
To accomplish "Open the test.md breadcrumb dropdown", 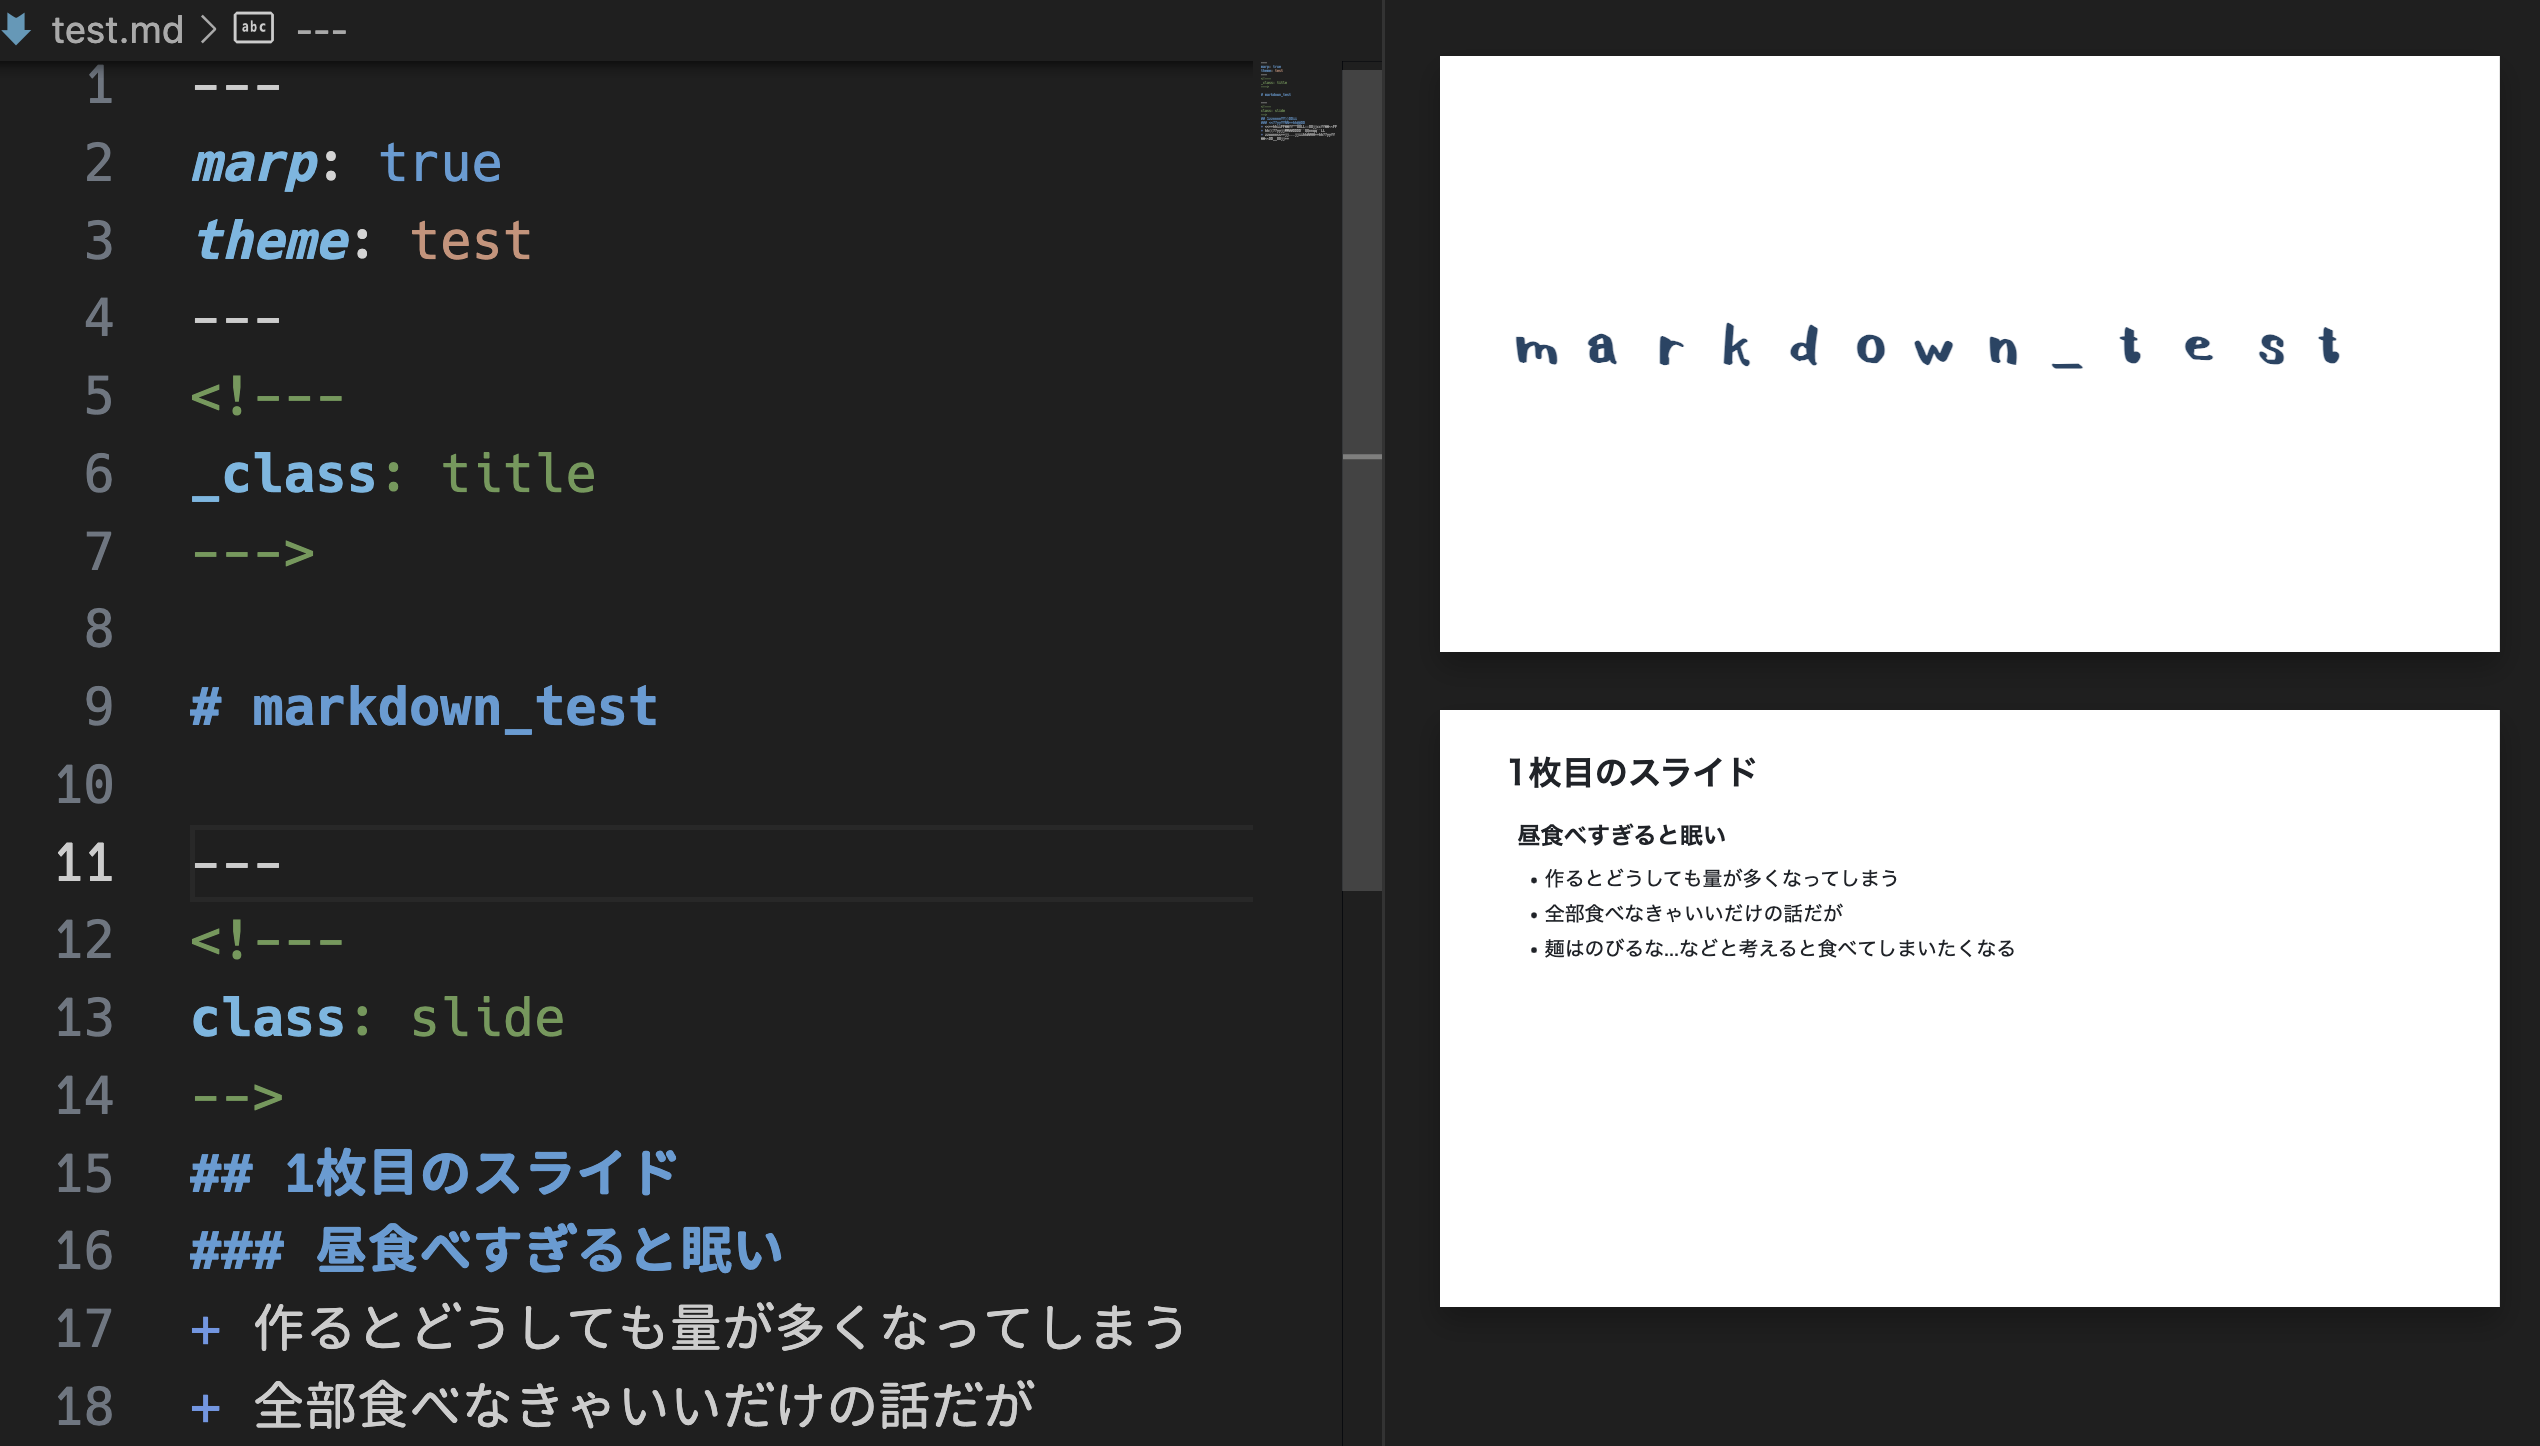I will click(x=117, y=30).
